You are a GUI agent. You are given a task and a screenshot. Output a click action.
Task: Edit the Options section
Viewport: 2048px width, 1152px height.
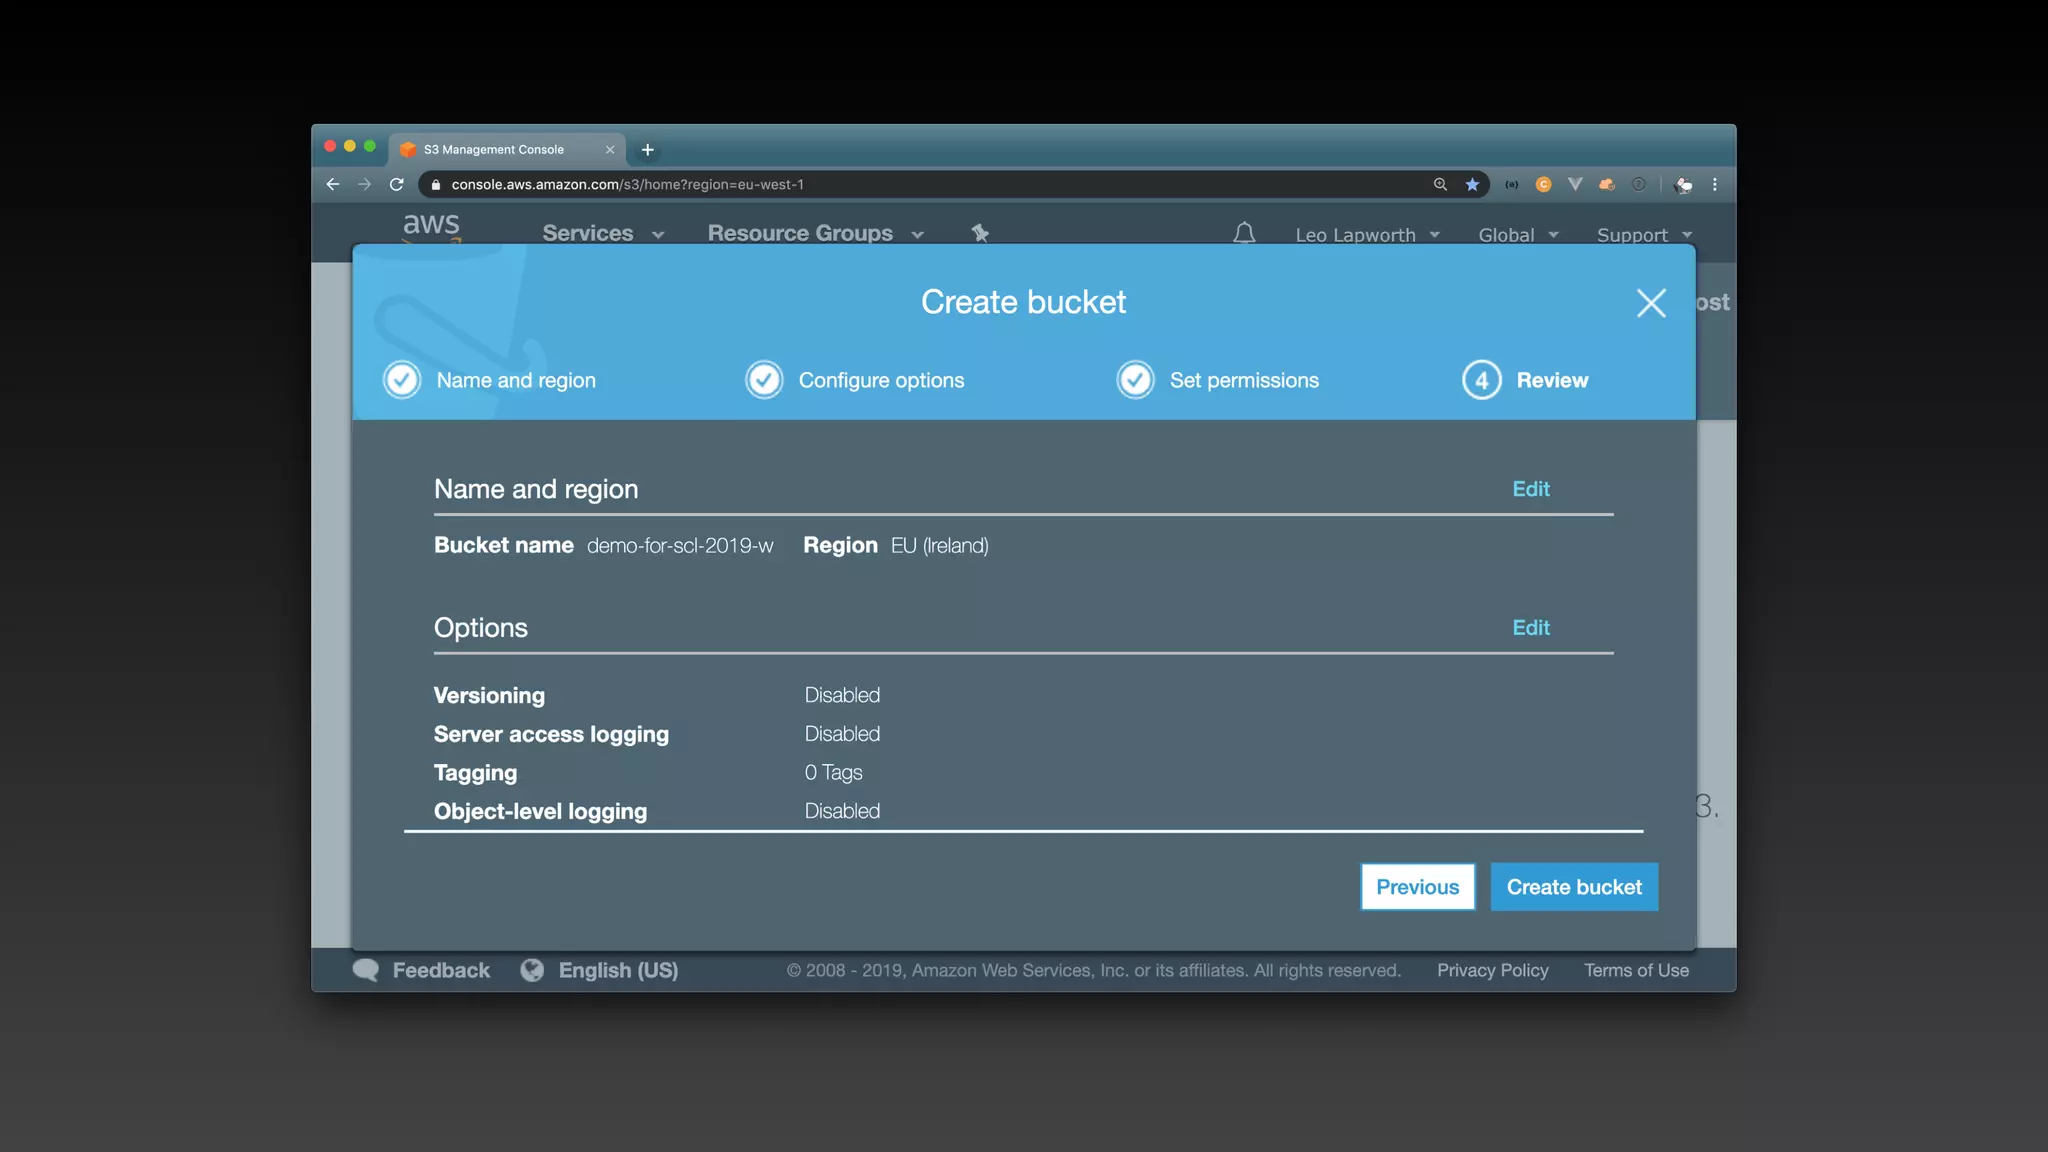coord(1530,628)
